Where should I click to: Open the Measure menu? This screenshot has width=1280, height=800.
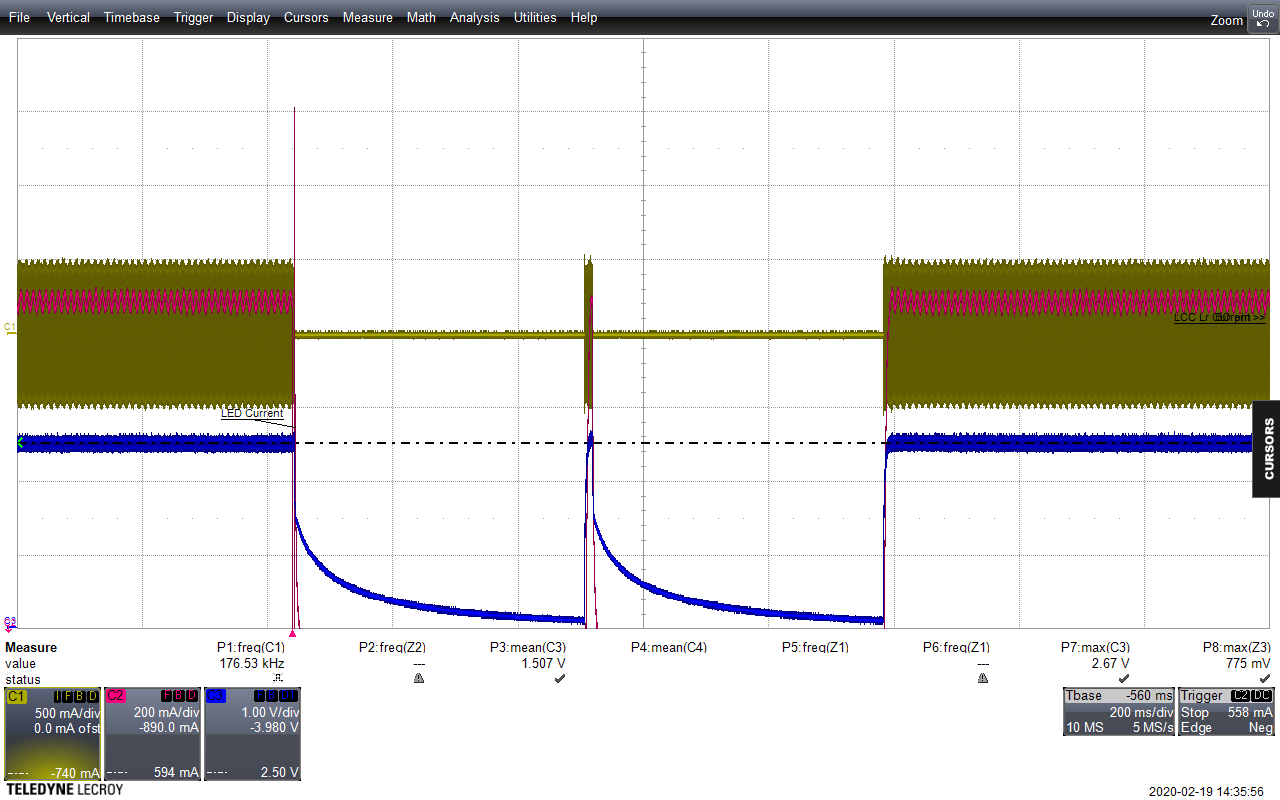(367, 17)
